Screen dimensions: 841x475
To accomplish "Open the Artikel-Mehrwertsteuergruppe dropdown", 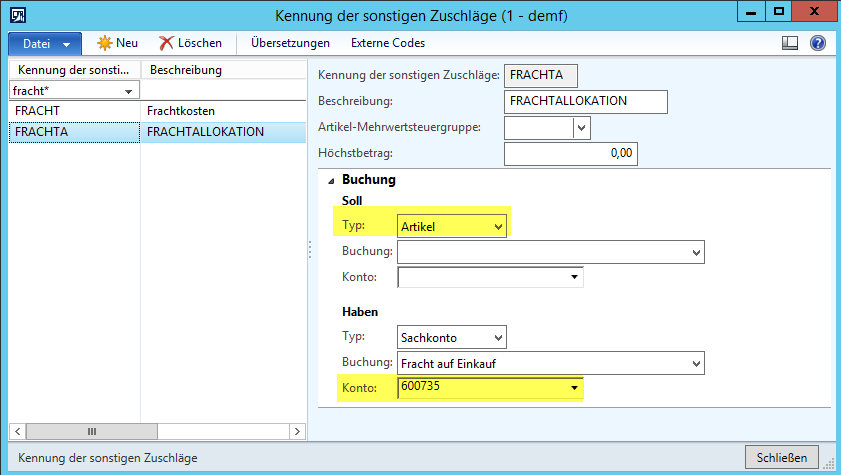I will coord(581,128).
